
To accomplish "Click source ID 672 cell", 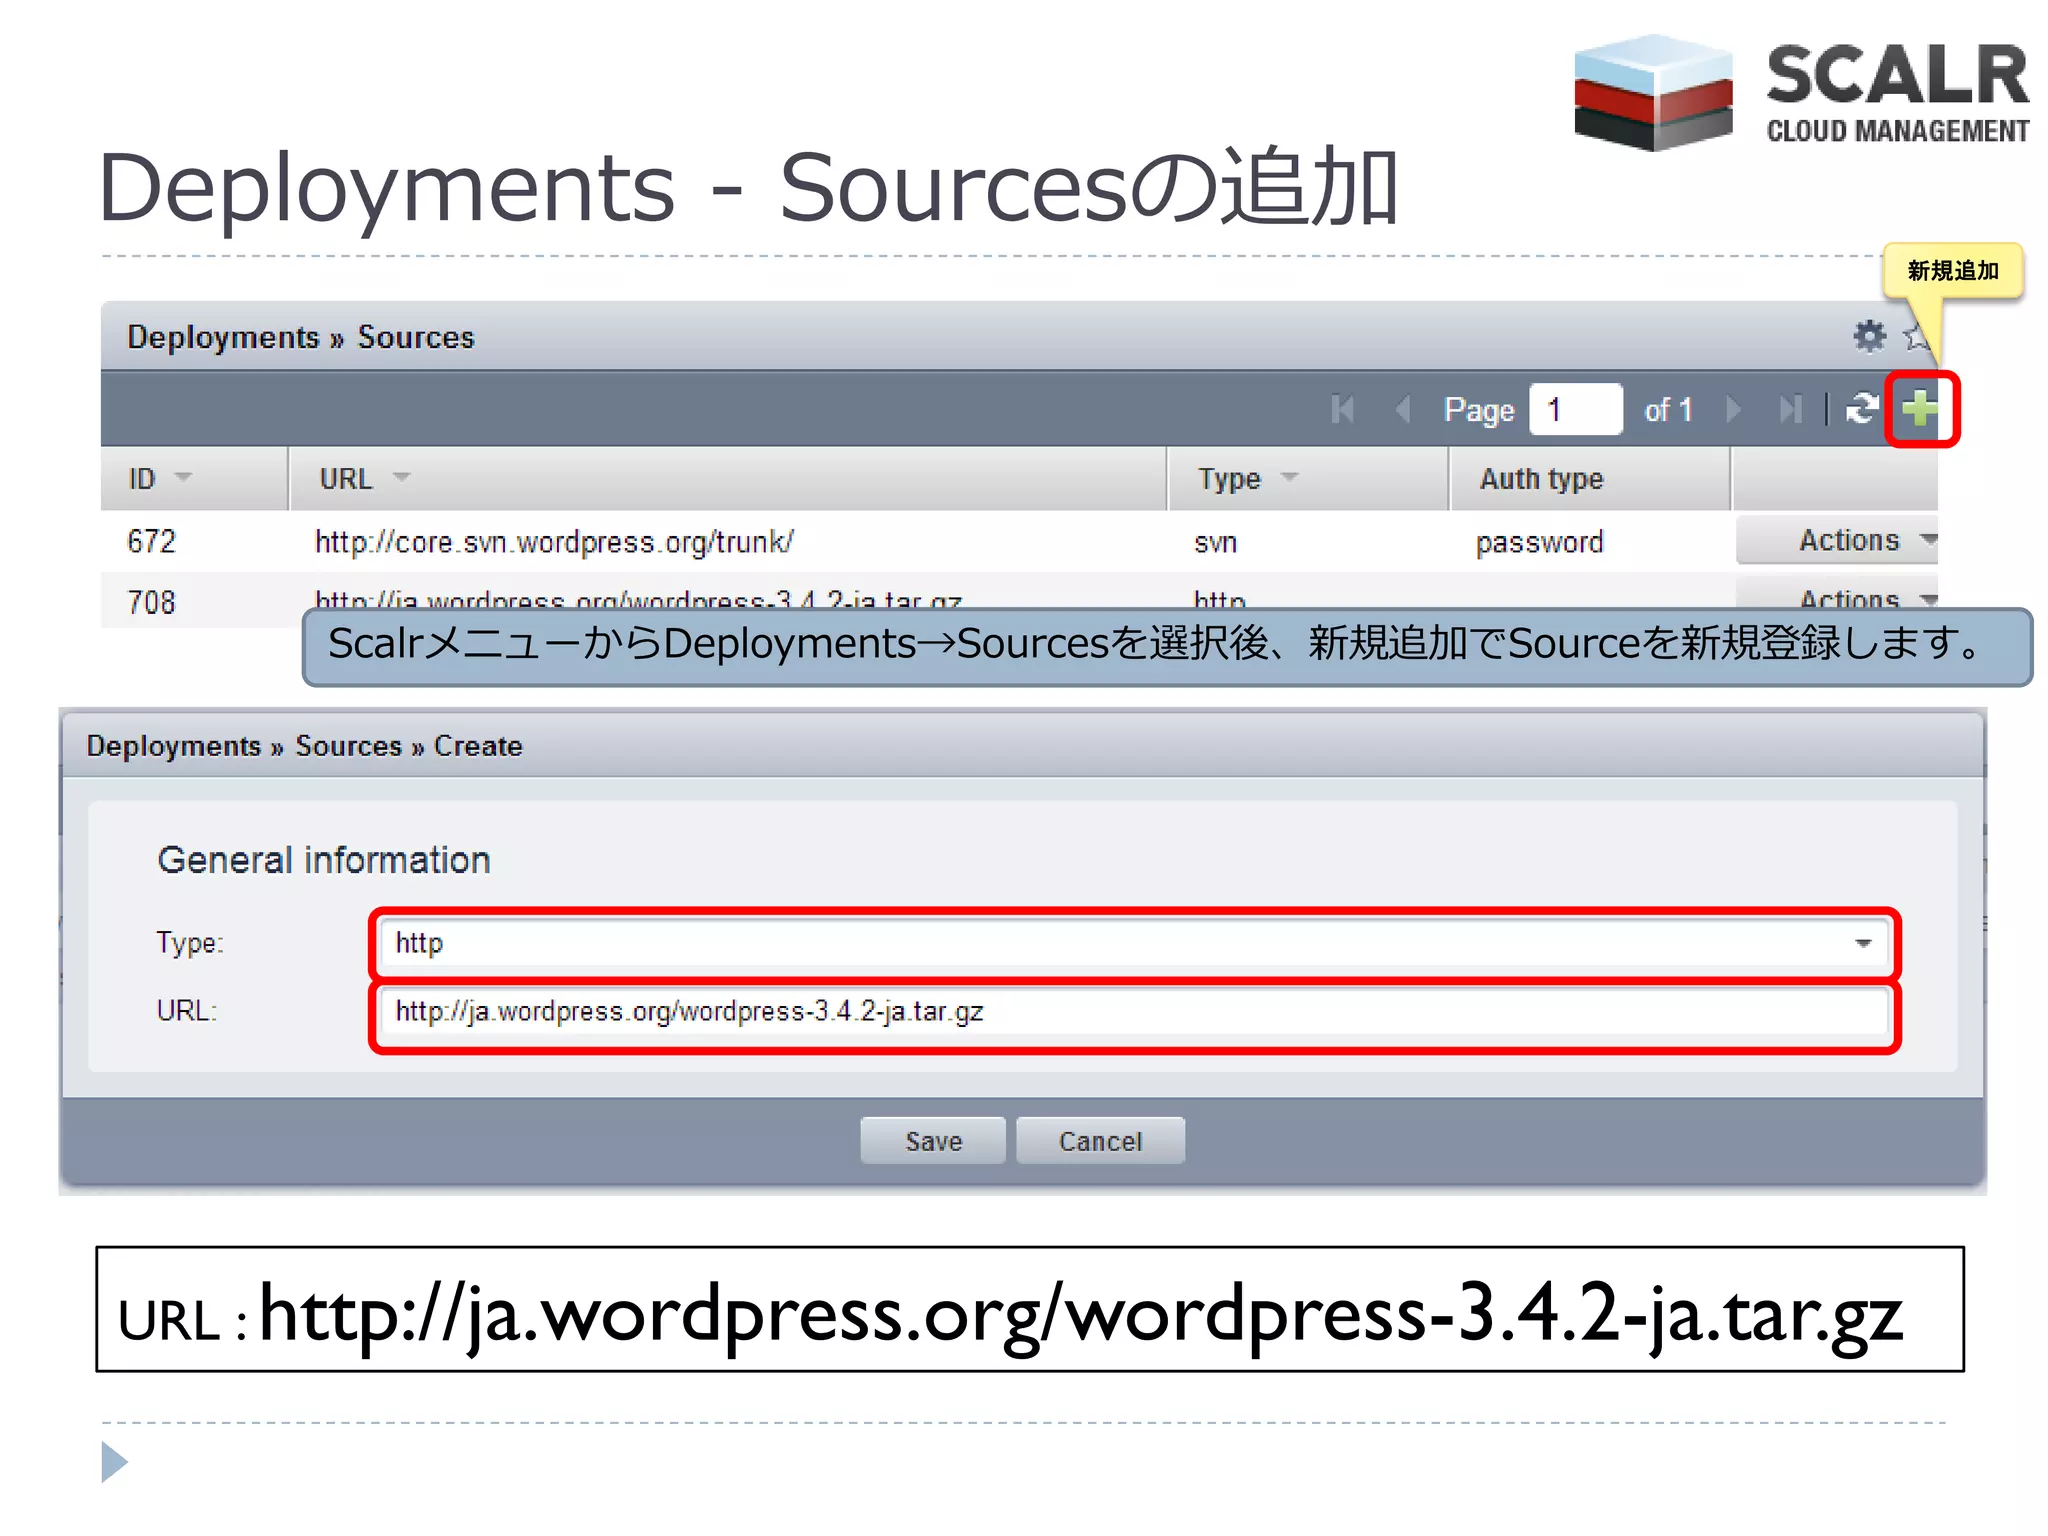I will pyautogui.click(x=152, y=542).
